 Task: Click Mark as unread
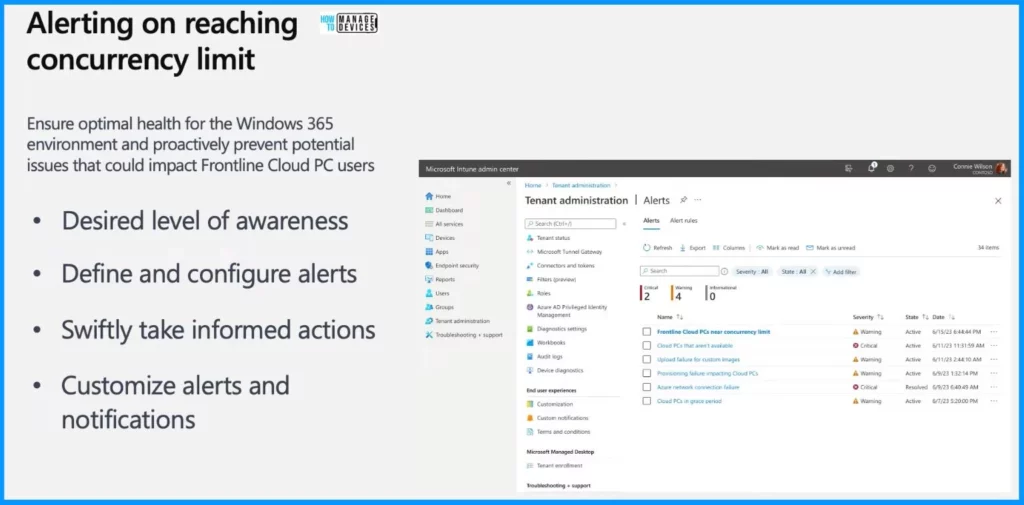tap(831, 248)
